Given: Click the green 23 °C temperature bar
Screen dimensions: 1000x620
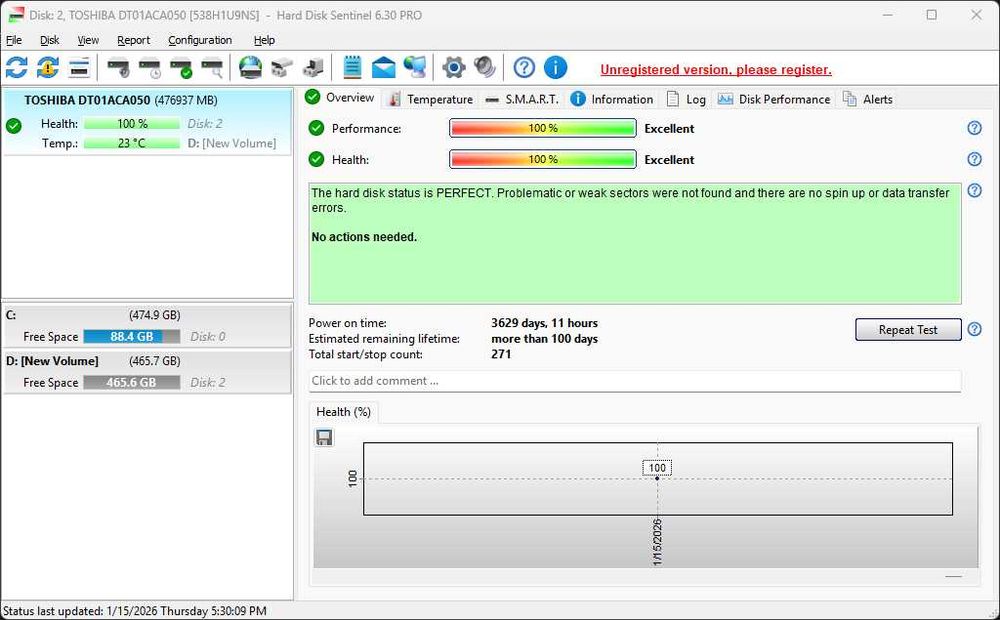Looking at the screenshot, I should click(x=131, y=143).
